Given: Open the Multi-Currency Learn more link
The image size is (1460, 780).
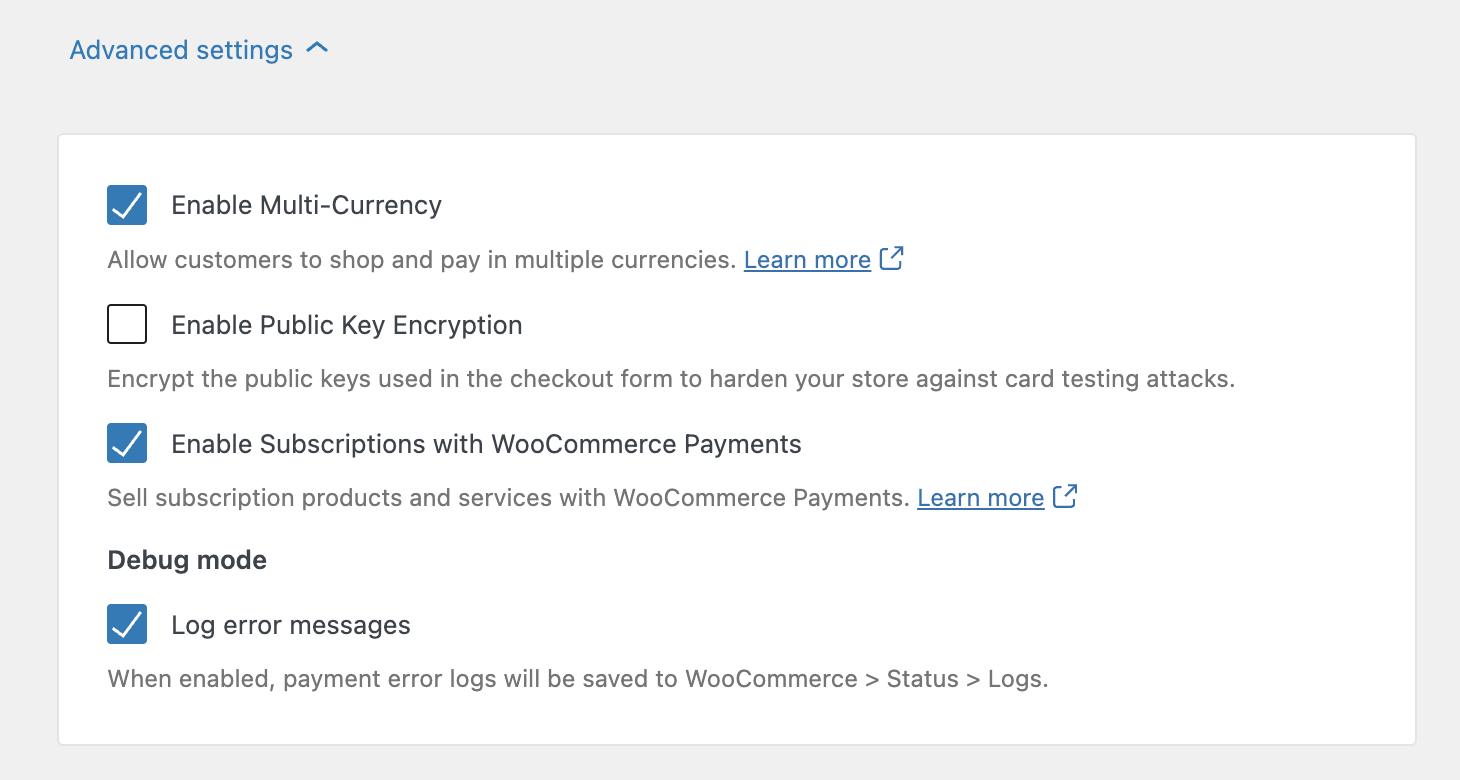Looking at the screenshot, I should coord(806,259).
